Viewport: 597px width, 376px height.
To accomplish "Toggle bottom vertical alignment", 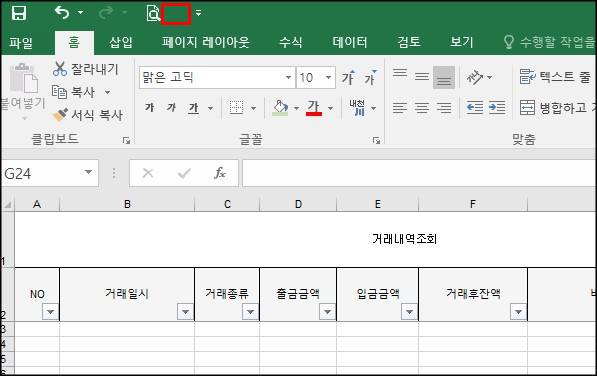I will [x=444, y=77].
